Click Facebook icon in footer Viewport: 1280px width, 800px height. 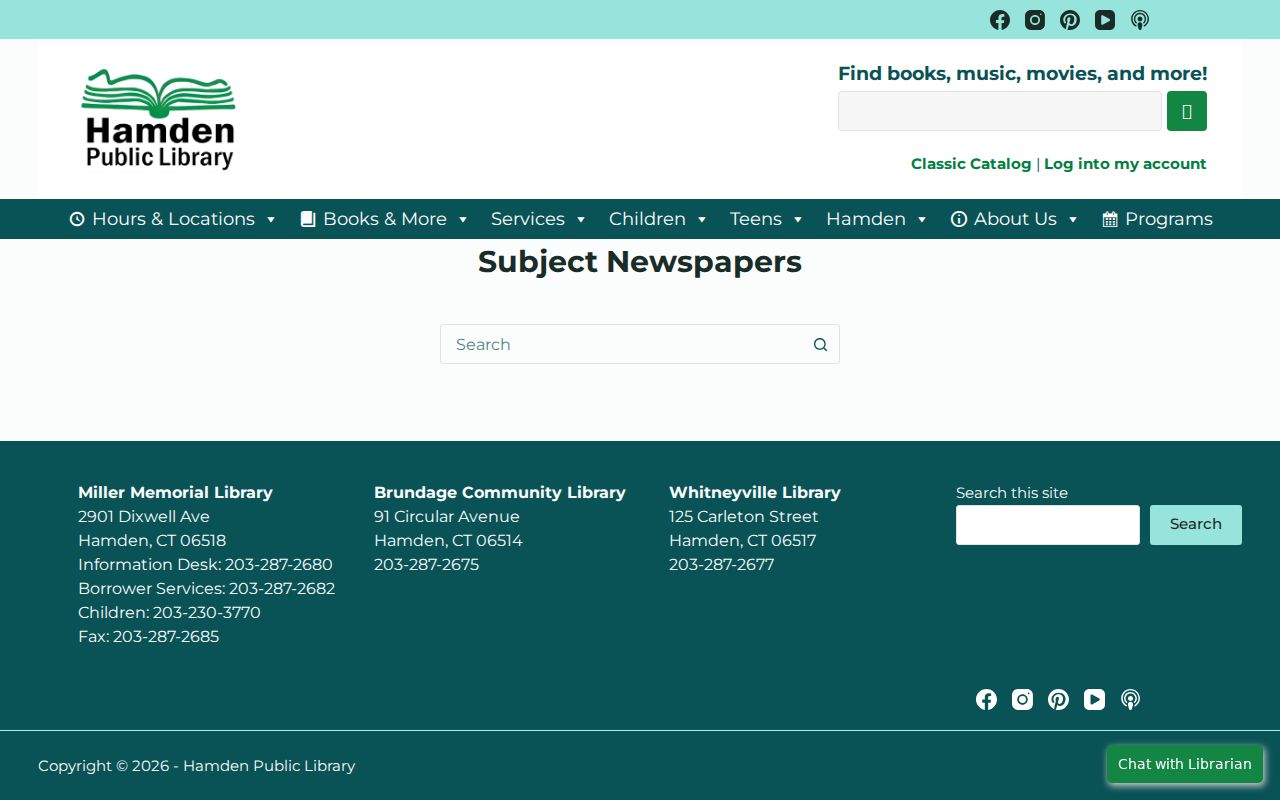[x=987, y=700]
